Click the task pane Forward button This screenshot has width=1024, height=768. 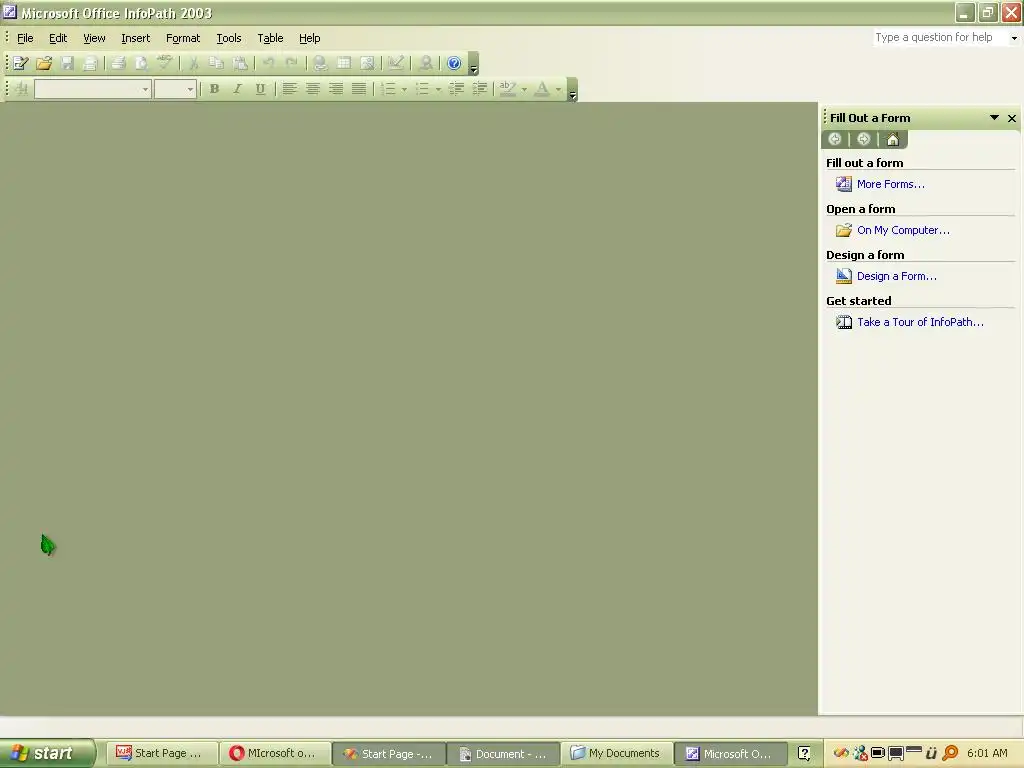tap(863, 139)
